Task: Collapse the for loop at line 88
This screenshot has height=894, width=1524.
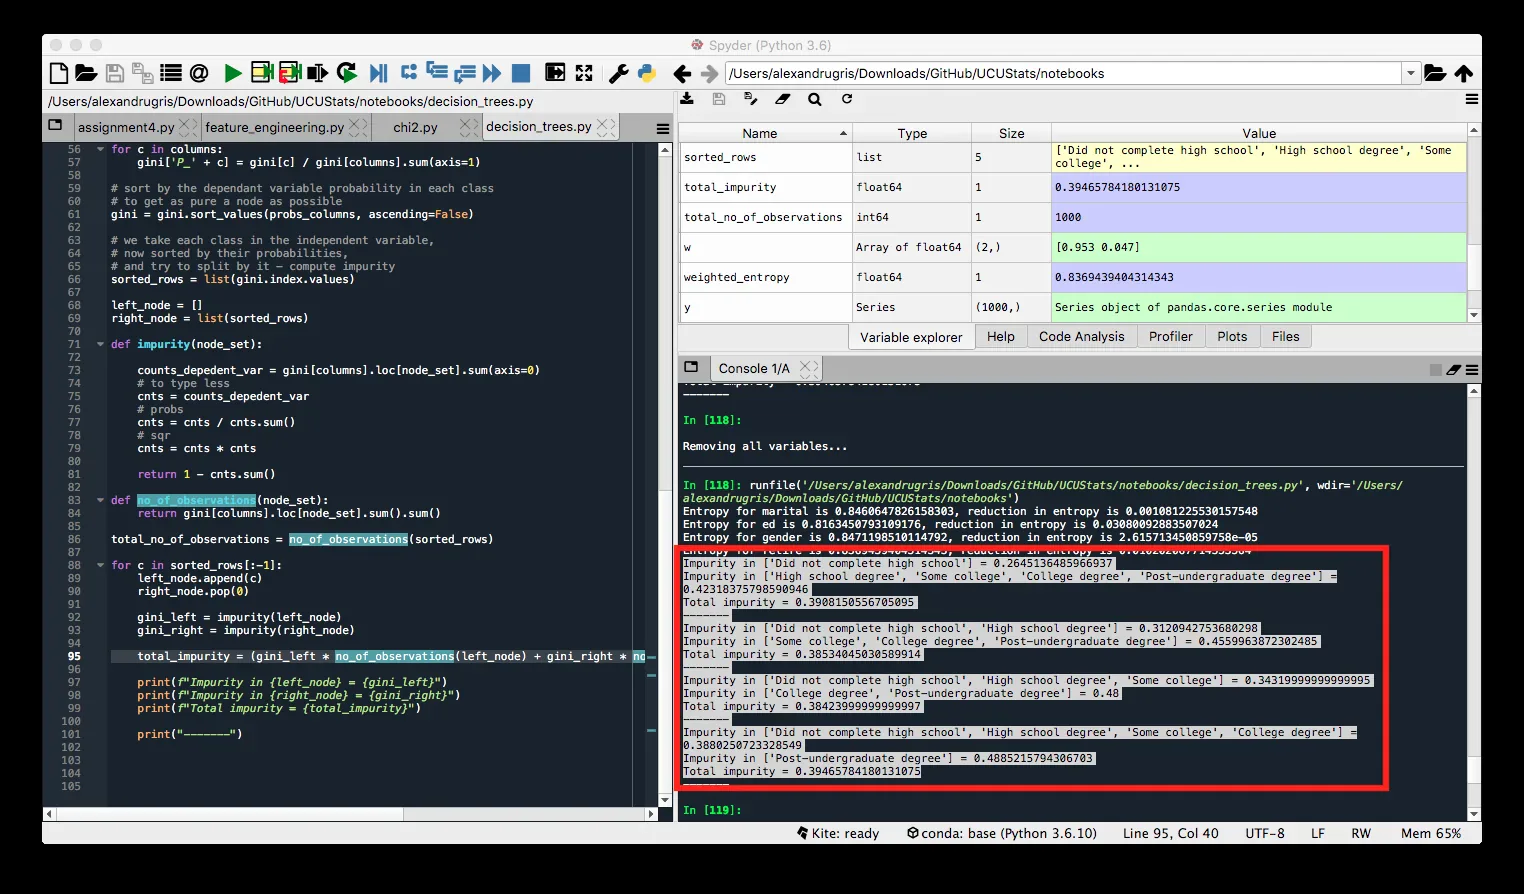Action: point(100,565)
